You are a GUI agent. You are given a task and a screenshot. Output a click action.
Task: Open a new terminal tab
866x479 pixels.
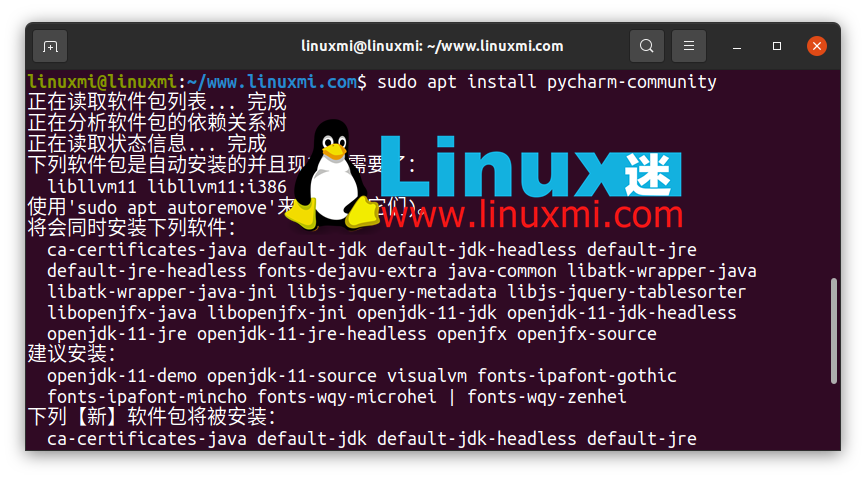(x=50, y=46)
